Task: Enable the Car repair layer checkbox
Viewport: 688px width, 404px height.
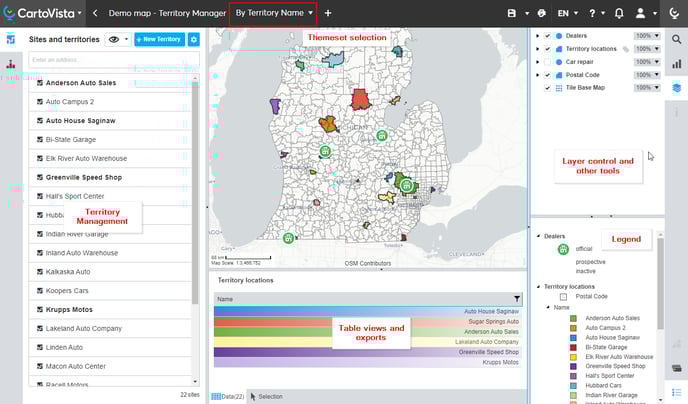Action: pyautogui.click(x=547, y=62)
